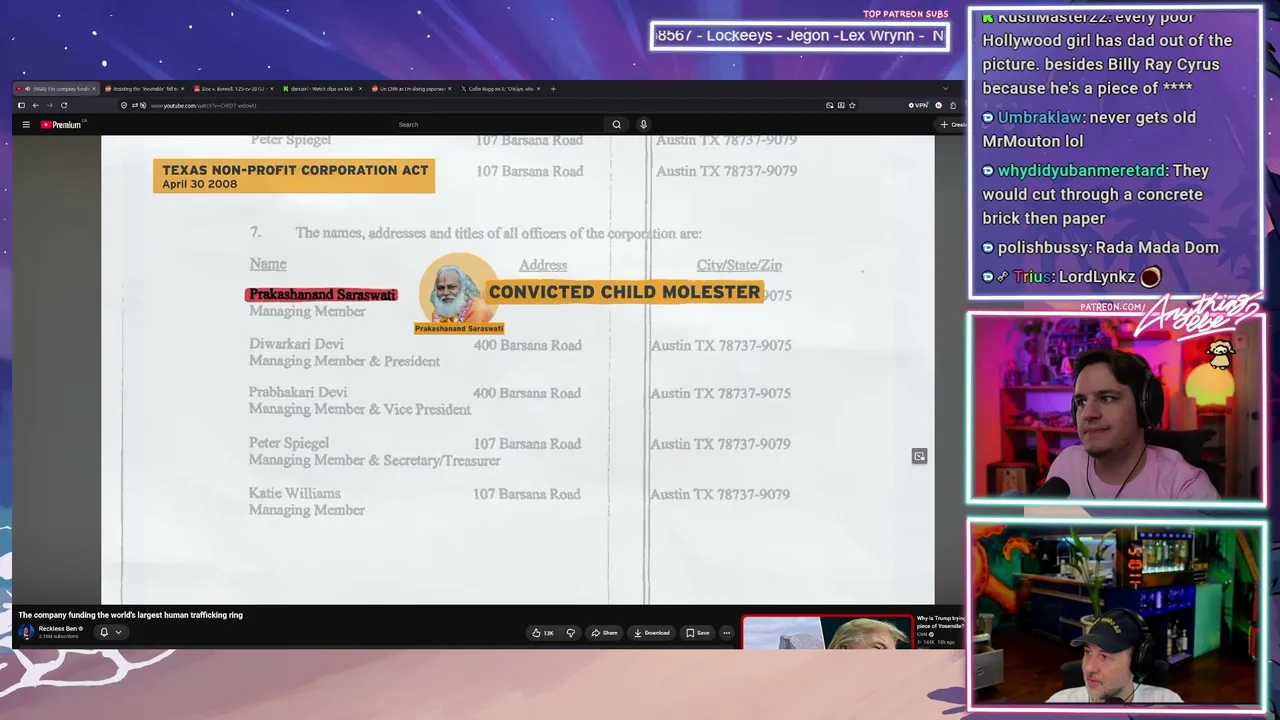
Task: Open the Reckless Ben channel name link
Action: click(59, 629)
